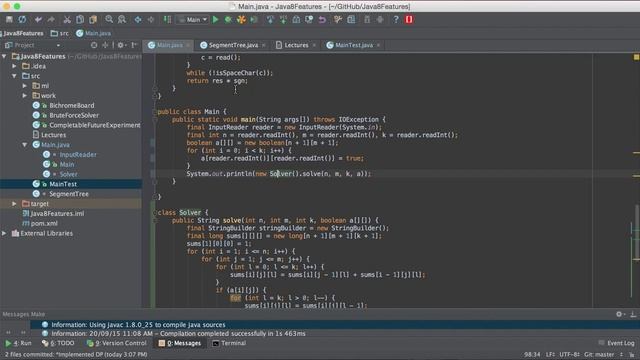Click the navigate Forward arrow icon

[151, 19]
